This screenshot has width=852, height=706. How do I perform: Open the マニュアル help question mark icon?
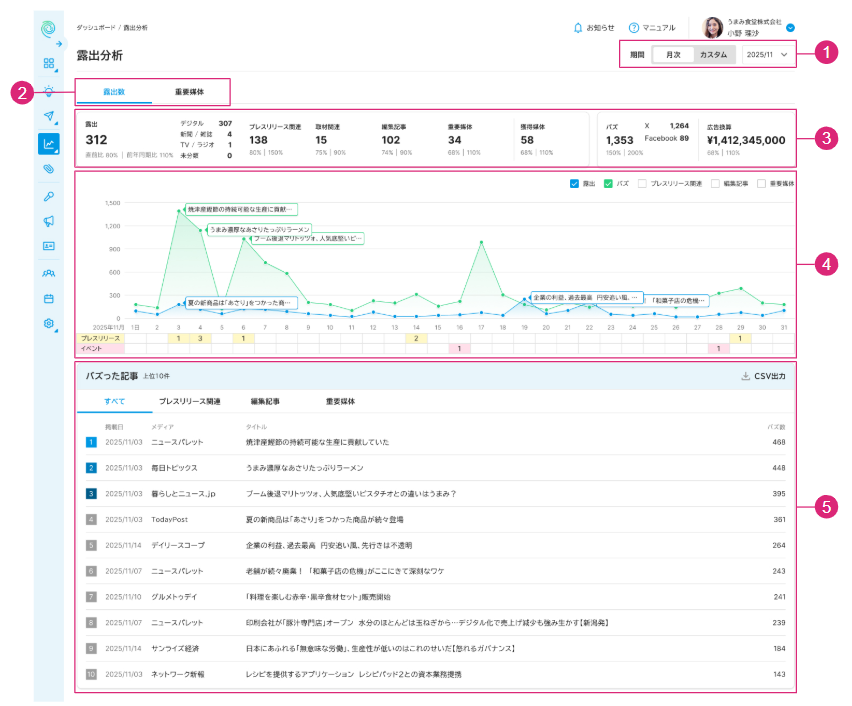tap(634, 28)
